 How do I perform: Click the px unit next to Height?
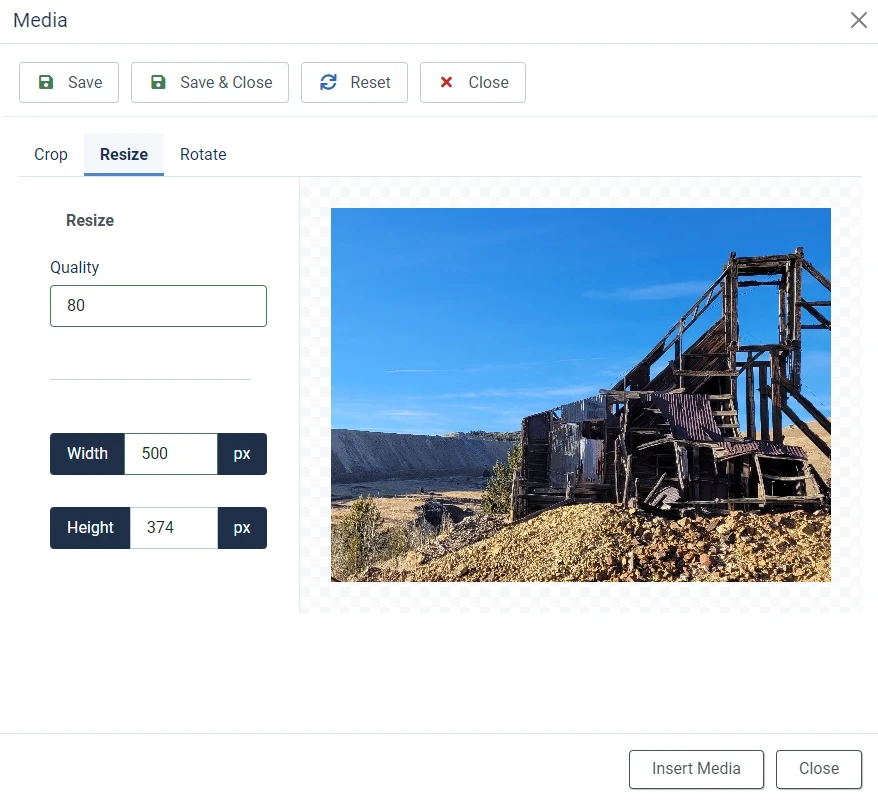point(242,528)
